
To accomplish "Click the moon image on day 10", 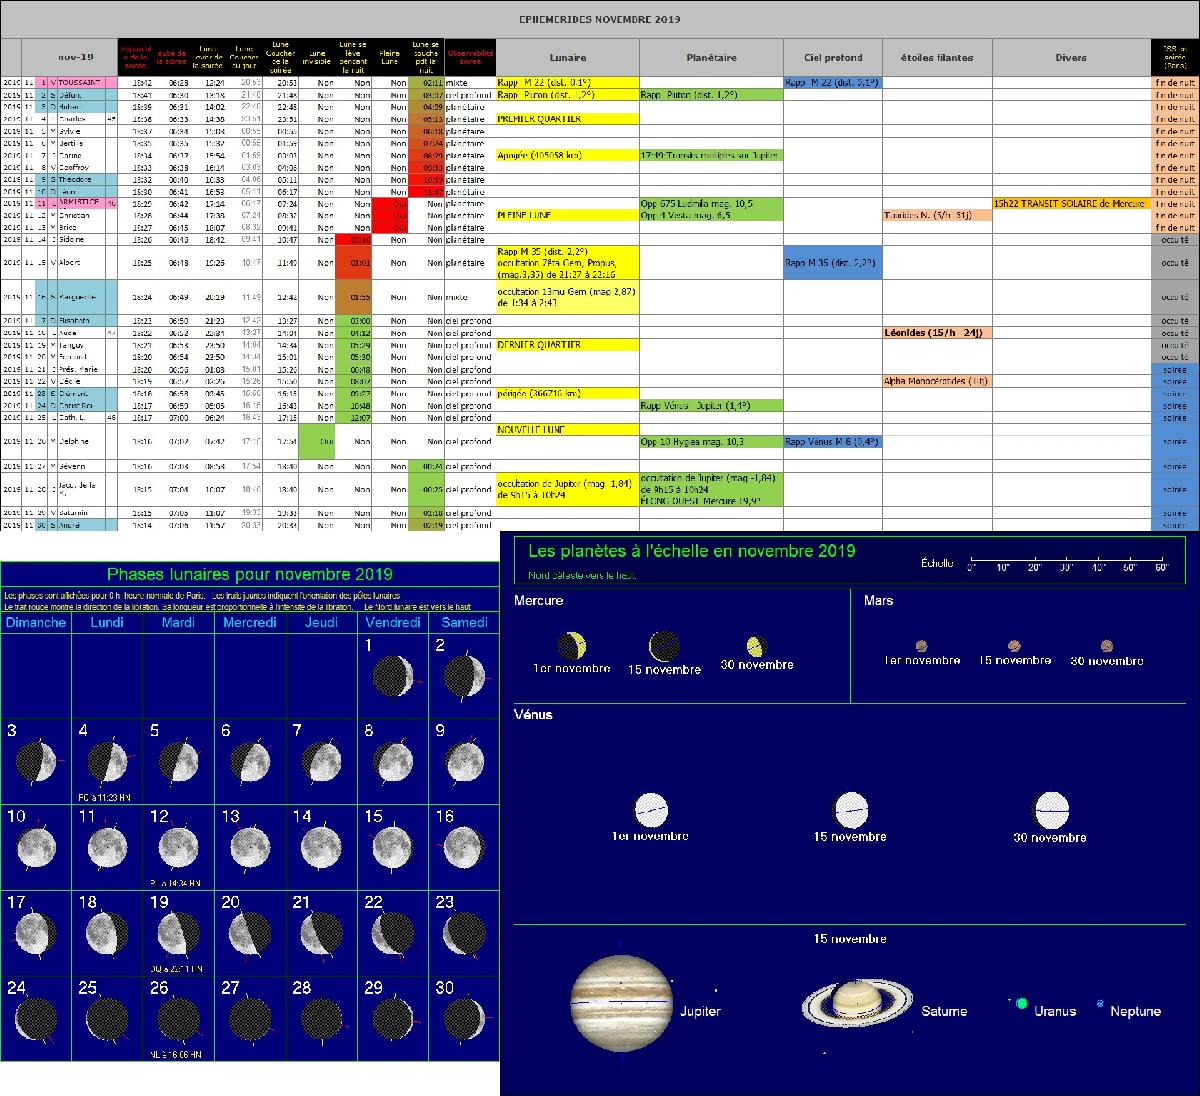I will point(36,846).
